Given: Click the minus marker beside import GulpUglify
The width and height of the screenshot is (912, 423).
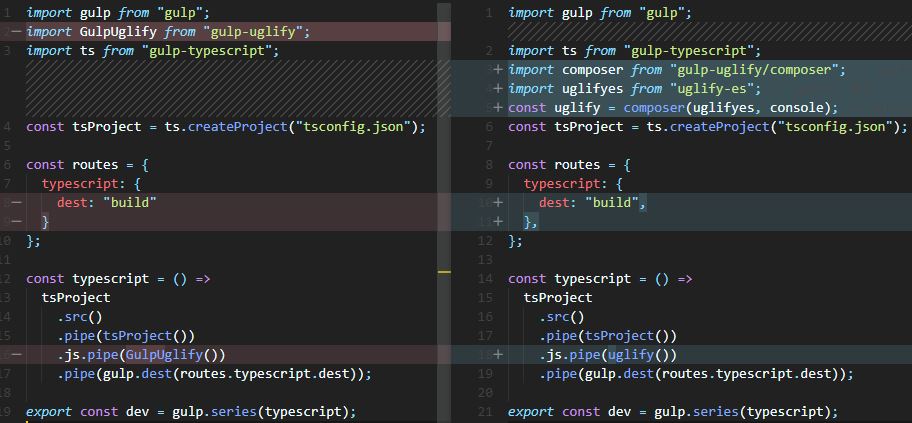Looking at the screenshot, I should pyautogui.click(x=16, y=31).
